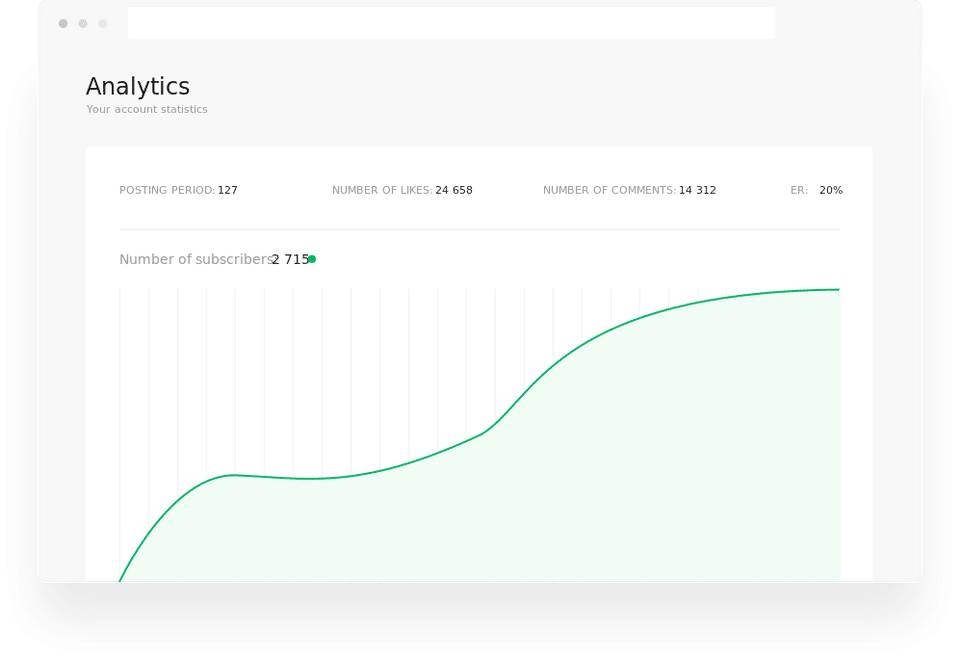Select the 20% engagement rate value
Image resolution: width=960 pixels, height=659 pixels.
[831, 190]
